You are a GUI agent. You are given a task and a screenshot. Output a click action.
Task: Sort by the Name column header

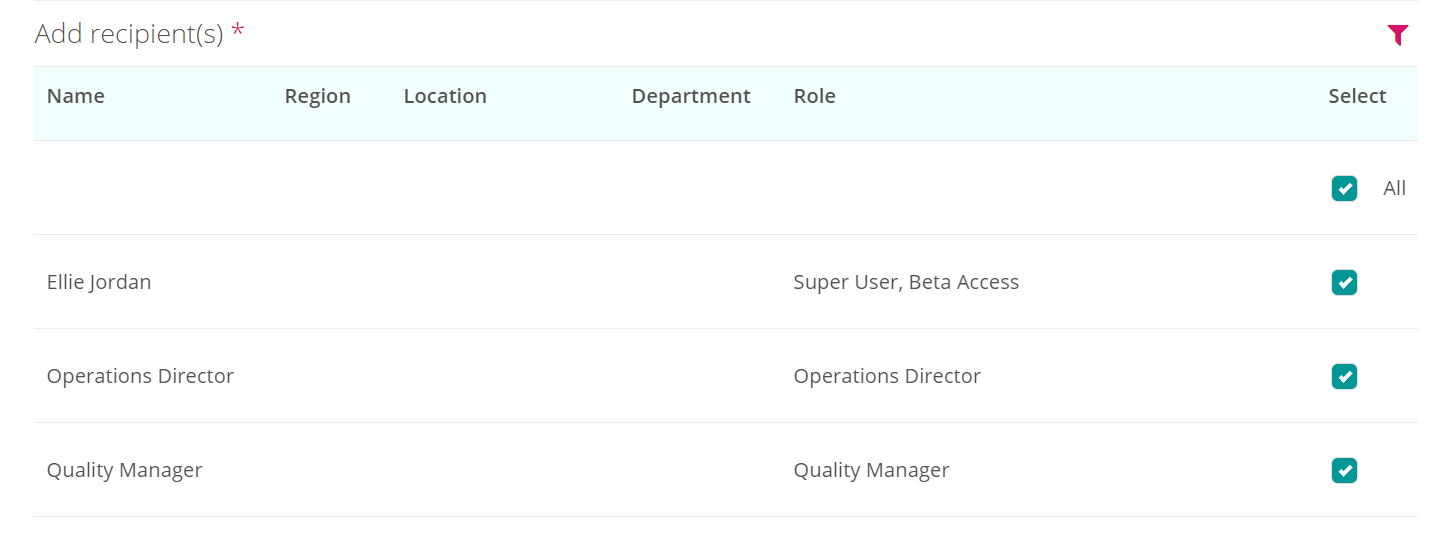tap(76, 96)
